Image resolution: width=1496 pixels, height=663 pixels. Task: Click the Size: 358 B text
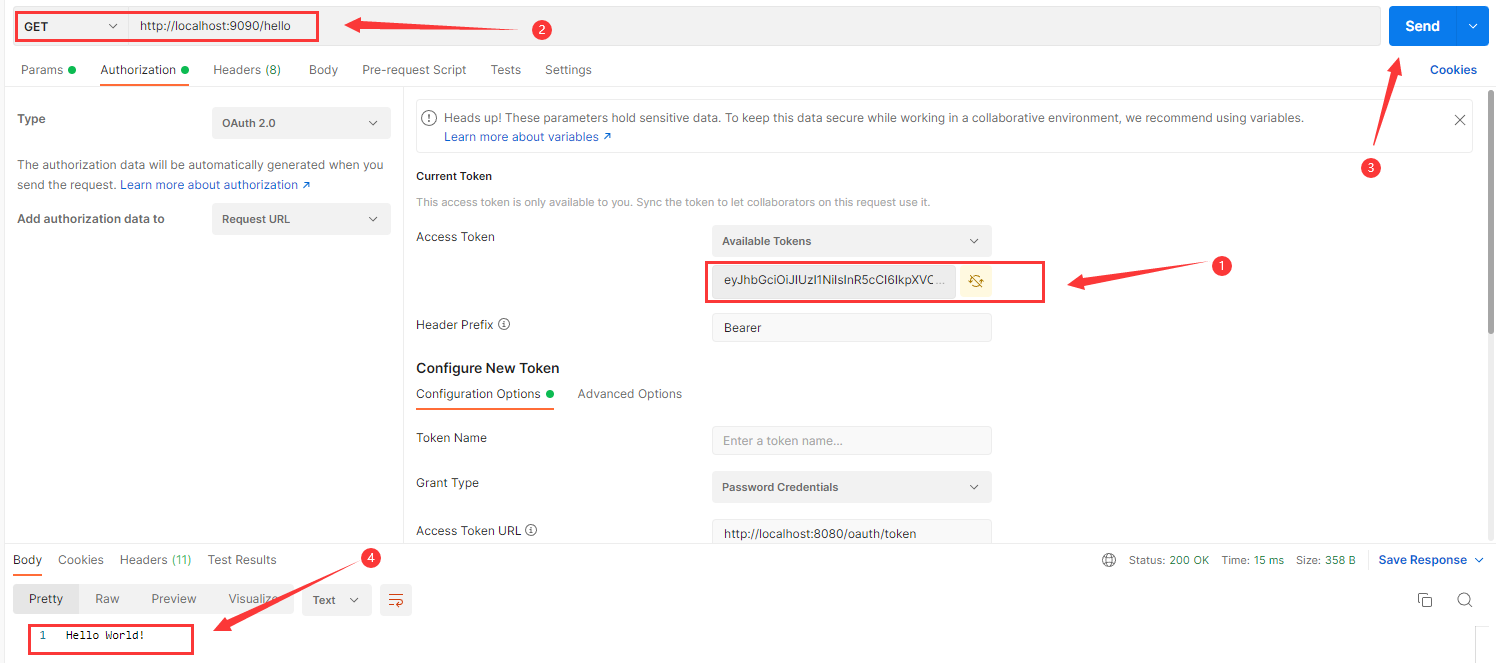[1326, 560]
